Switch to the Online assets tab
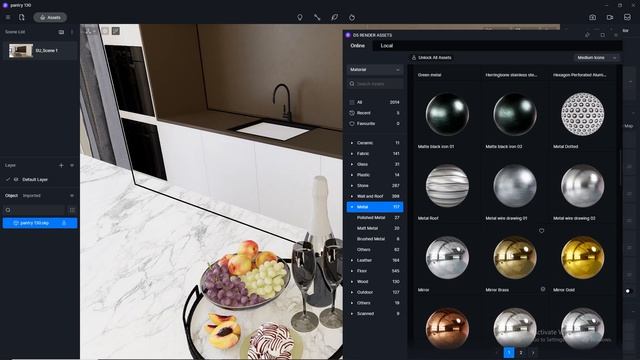Screen dimensions: 640x360 pos(358,46)
